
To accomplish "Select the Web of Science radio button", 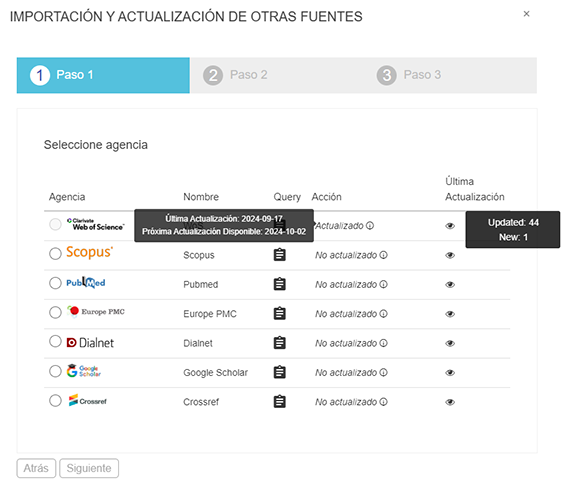I will (x=55, y=224).
